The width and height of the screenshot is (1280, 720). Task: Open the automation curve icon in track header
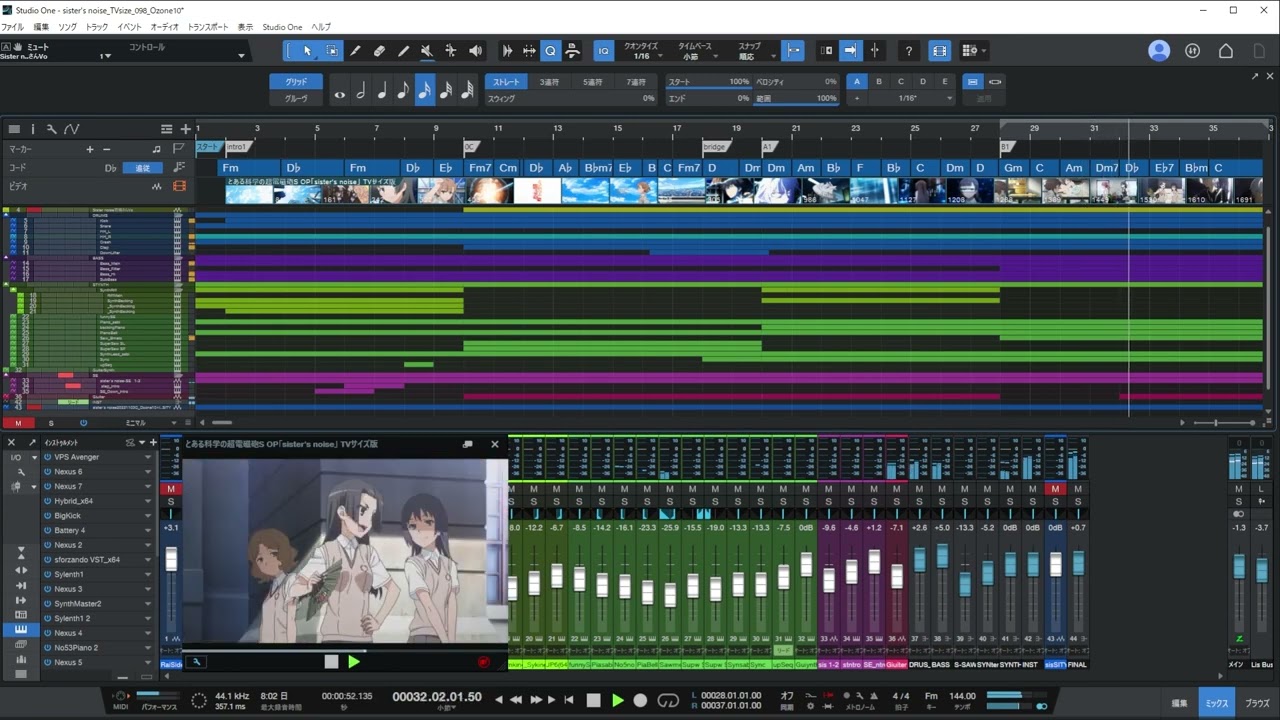pos(72,129)
